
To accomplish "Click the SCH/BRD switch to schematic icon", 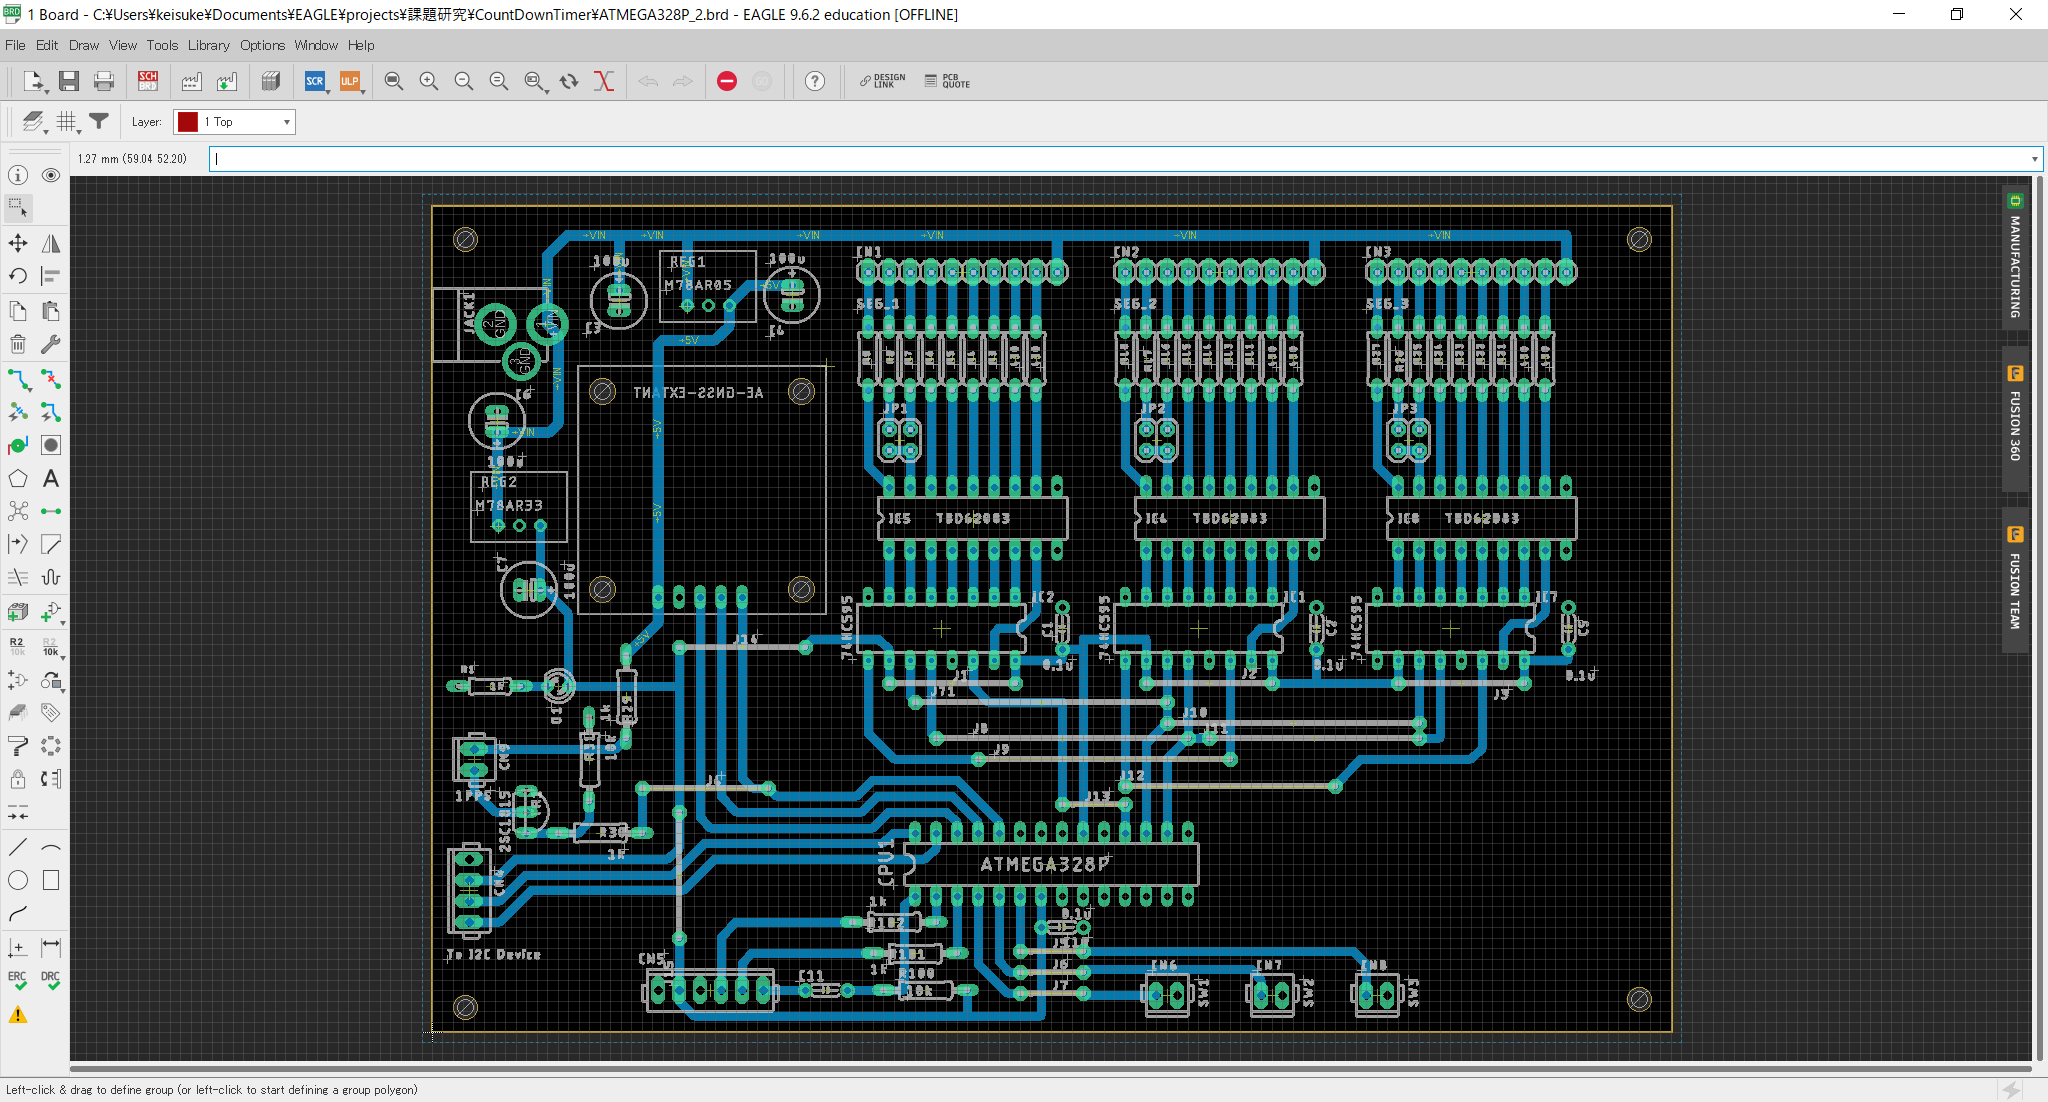I will pyautogui.click(x=148, y=81).
